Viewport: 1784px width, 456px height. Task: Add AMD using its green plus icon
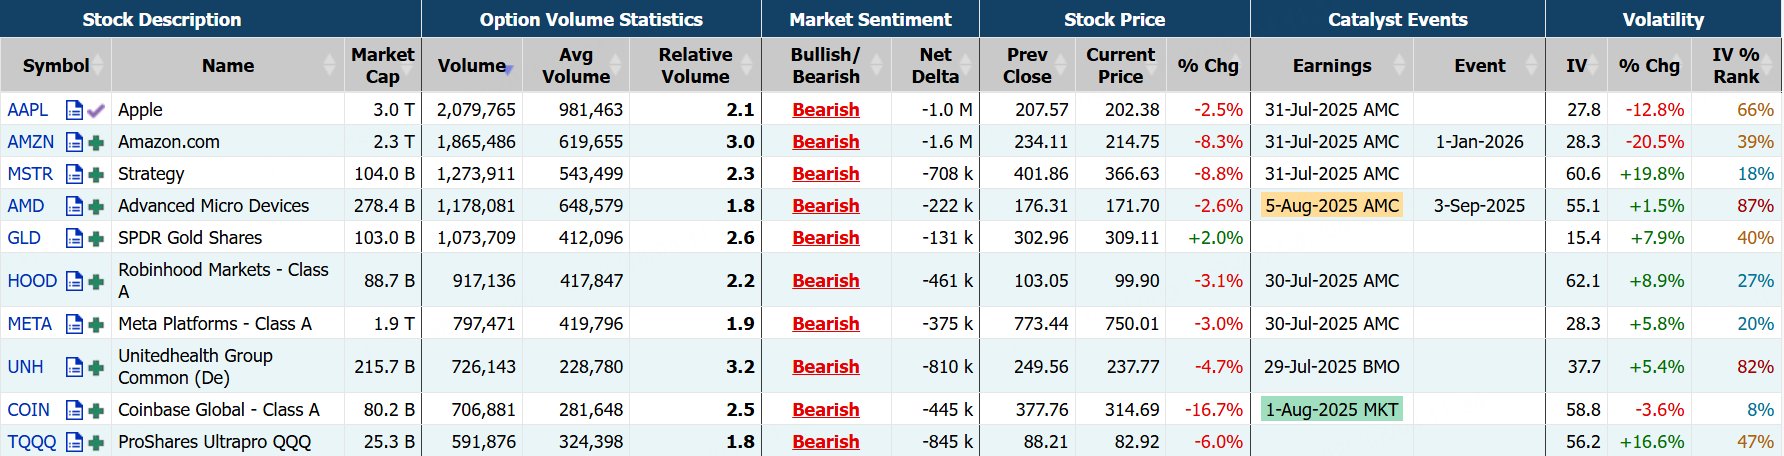click(x=96, y=207)
